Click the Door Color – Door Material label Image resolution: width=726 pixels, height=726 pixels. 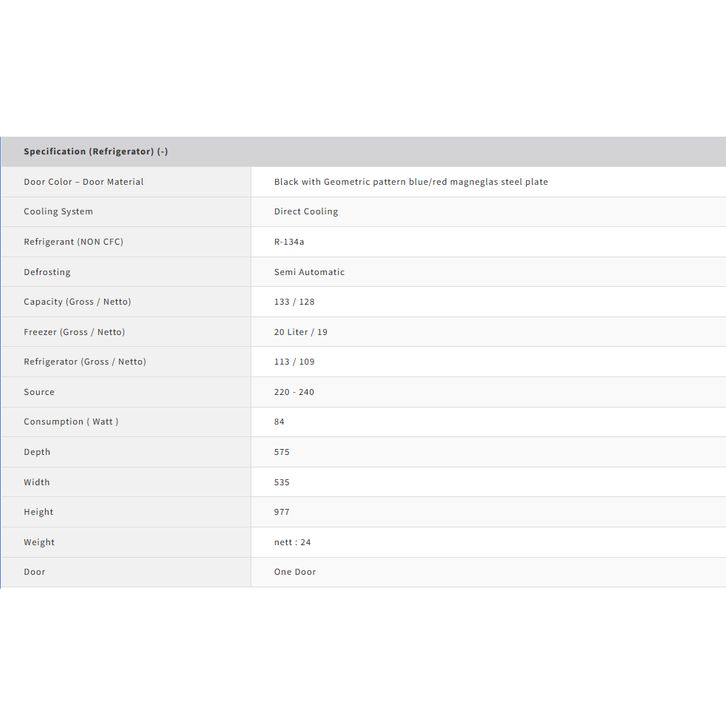[x=84, y=182]
